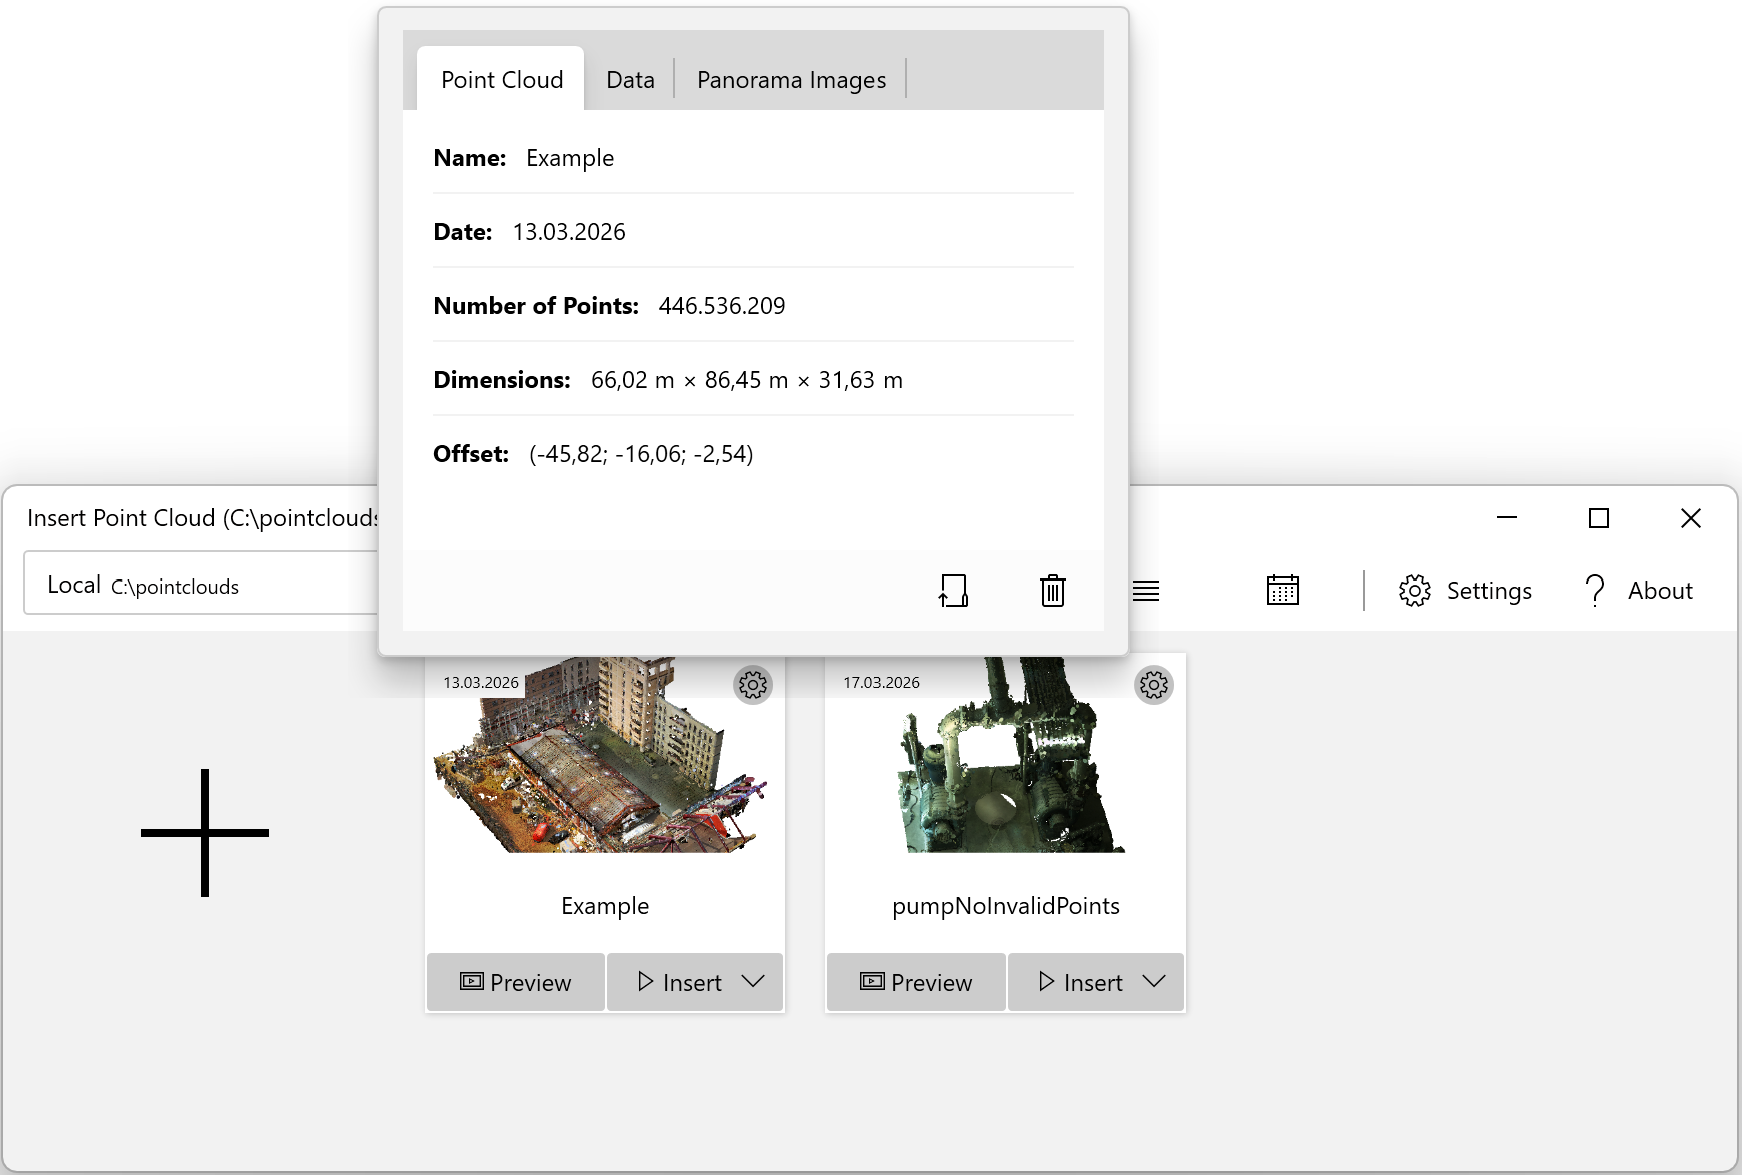Click the calendar sort icon
The image size is (1742, 1175).
point(1282,591)
